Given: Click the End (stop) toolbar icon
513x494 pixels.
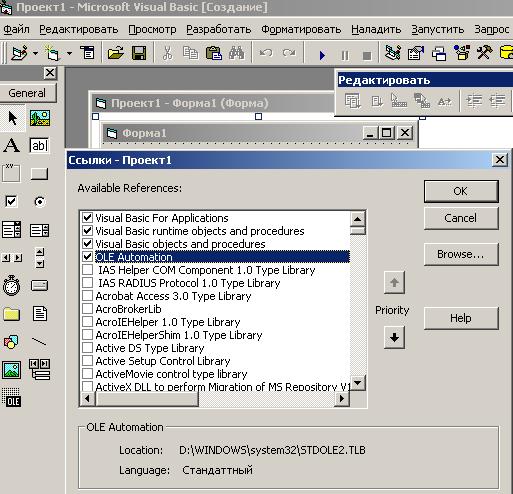Looking at the screenshot, I should pyautogui.click(x=367, y=55).
